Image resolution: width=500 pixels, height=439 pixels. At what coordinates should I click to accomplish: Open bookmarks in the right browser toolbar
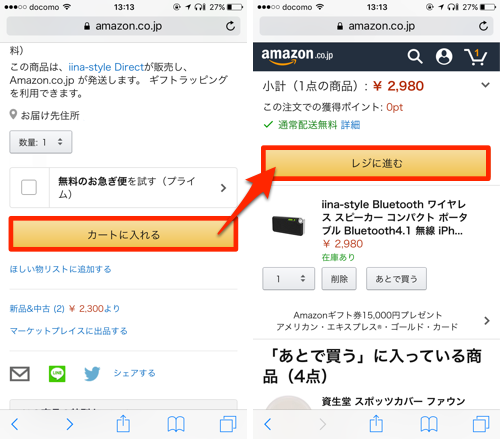click(x=429, y=424)
